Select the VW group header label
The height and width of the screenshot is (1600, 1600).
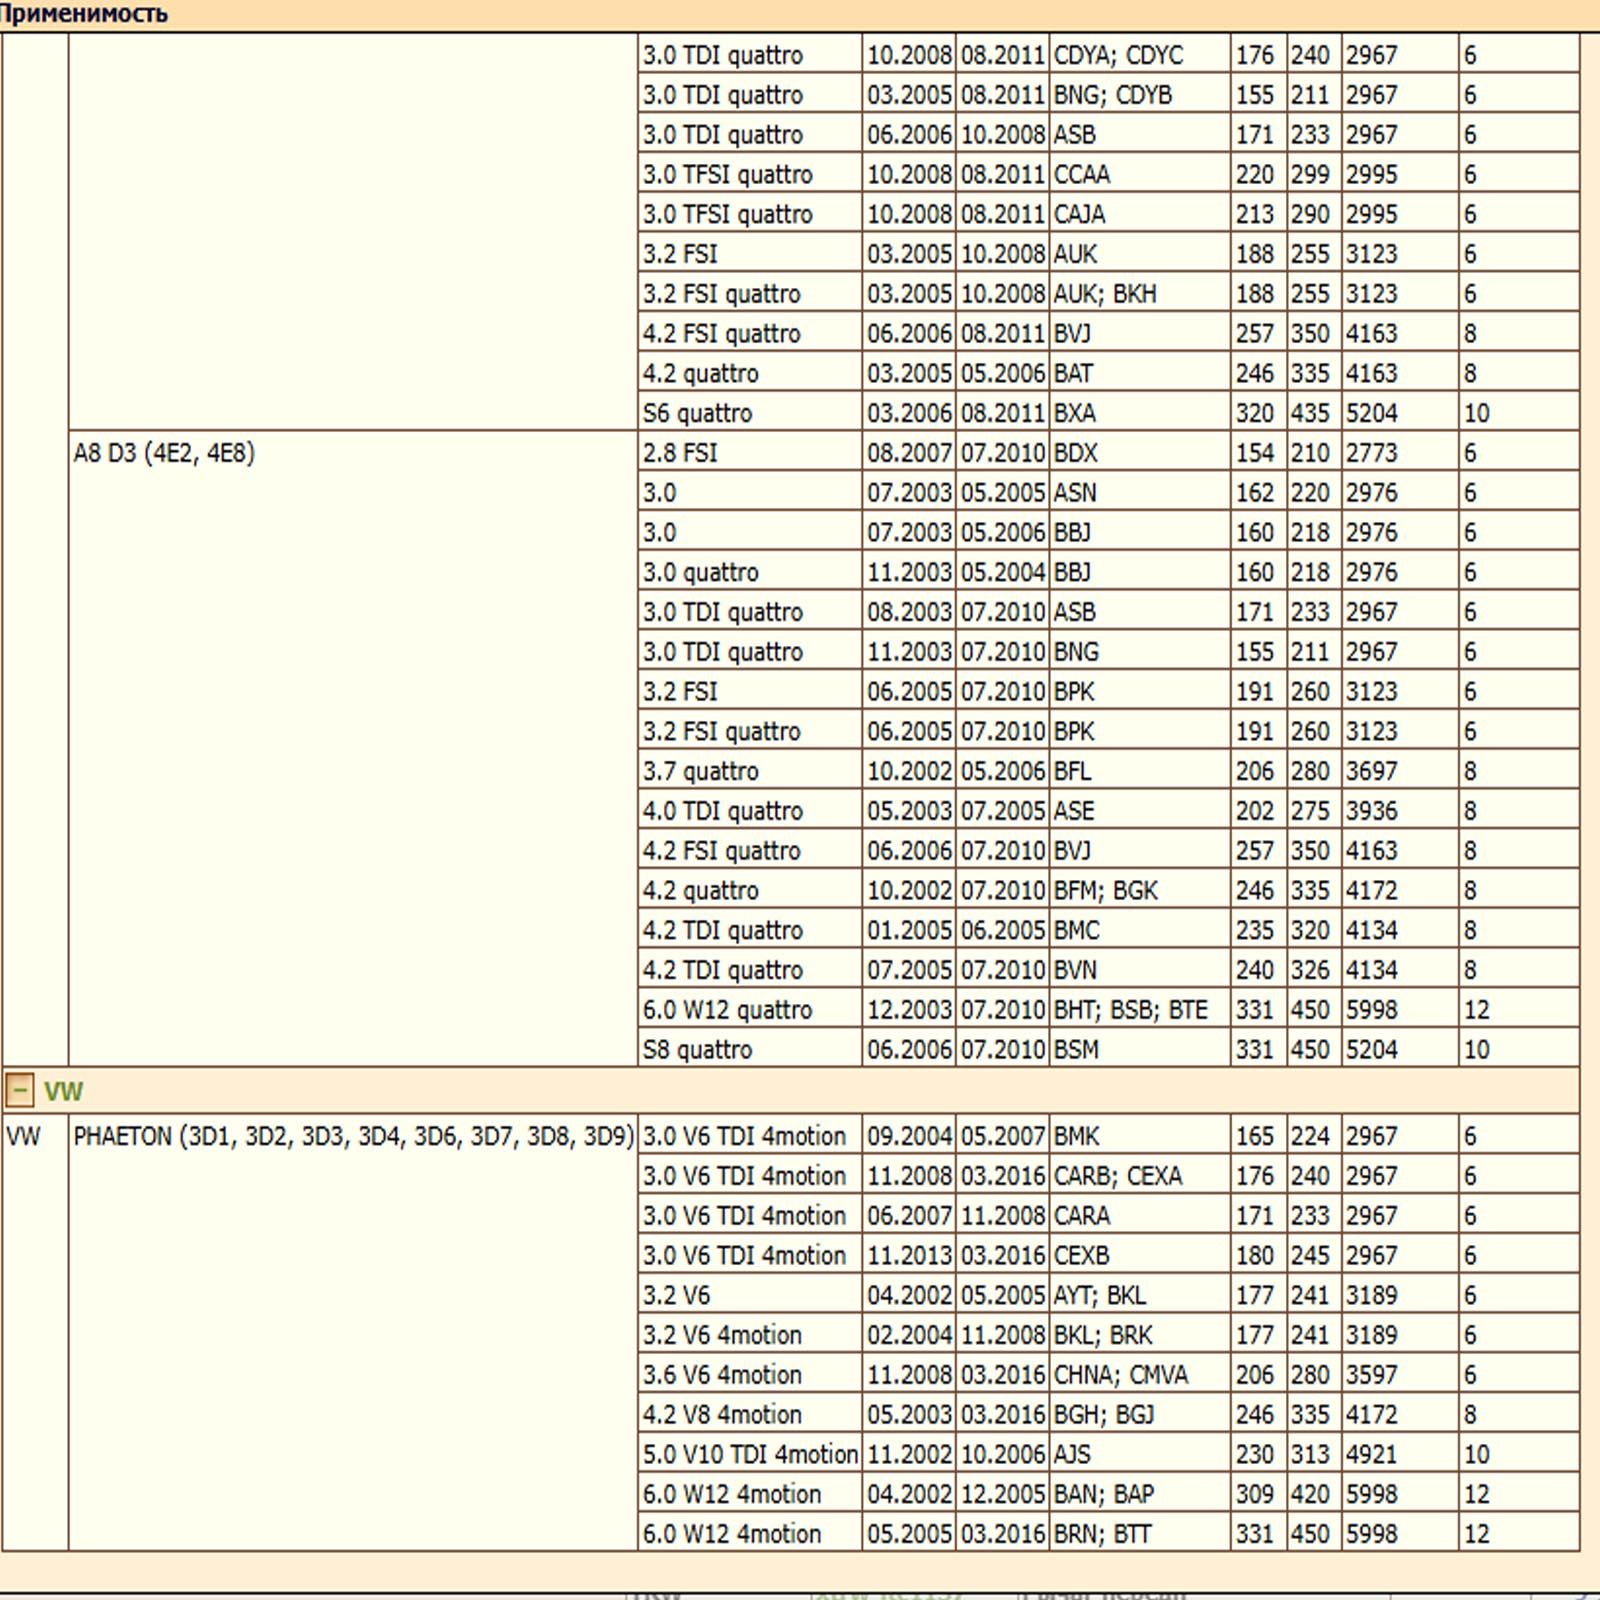coord(64,1091)
